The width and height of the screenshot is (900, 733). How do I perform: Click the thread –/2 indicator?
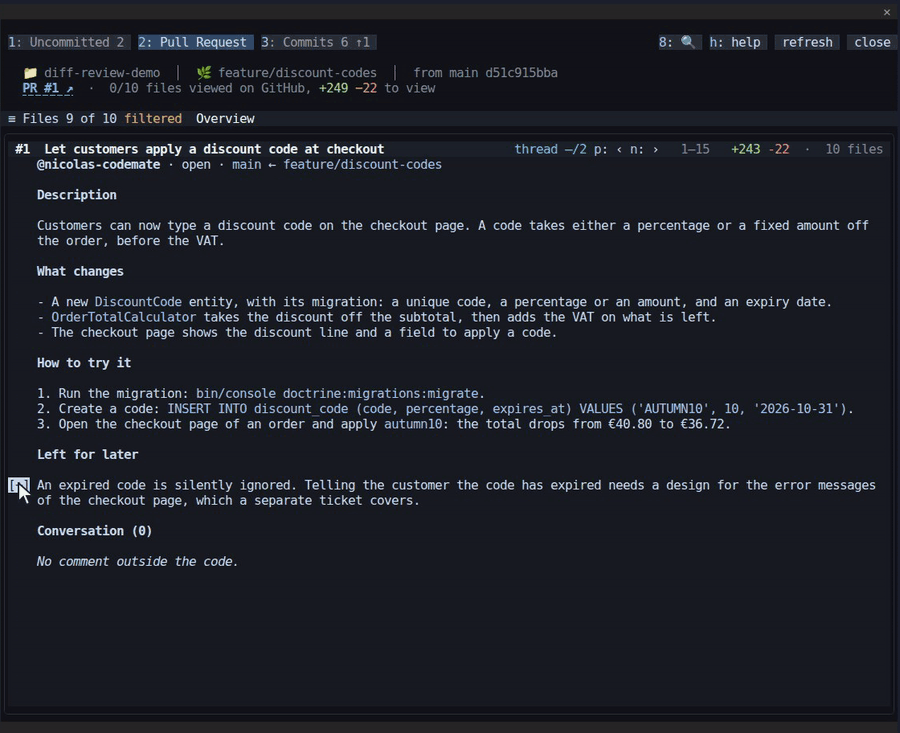point(550,149)
